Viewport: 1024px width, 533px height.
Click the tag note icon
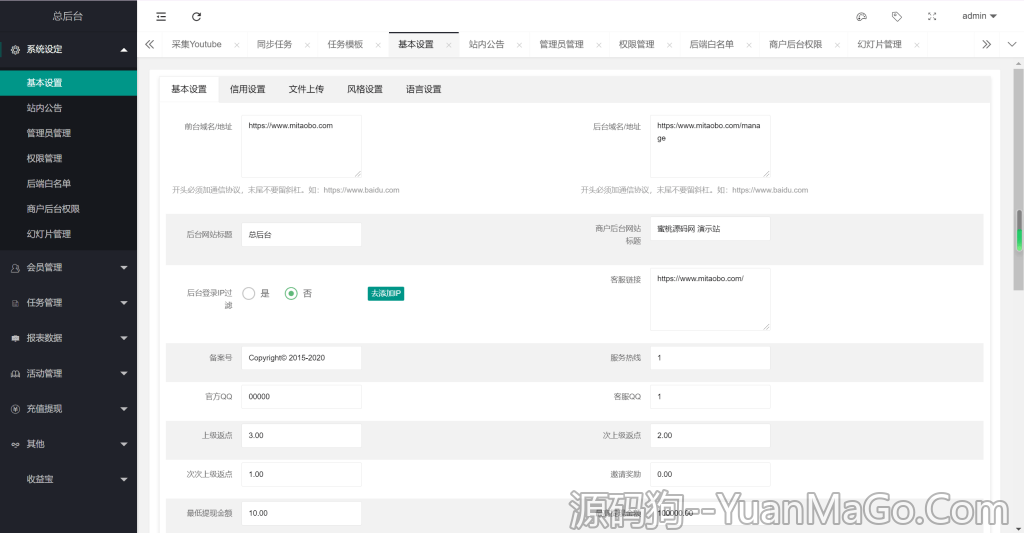897,16
